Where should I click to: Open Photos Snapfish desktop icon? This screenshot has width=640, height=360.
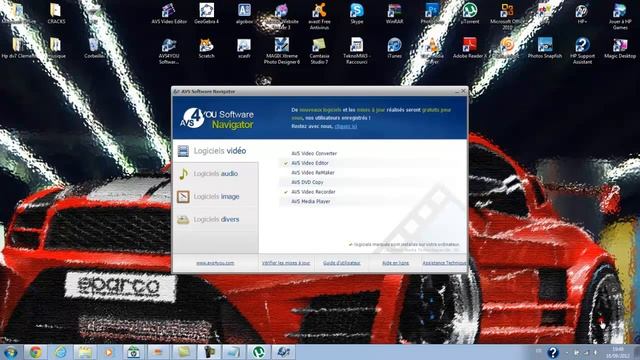point(544,48)
